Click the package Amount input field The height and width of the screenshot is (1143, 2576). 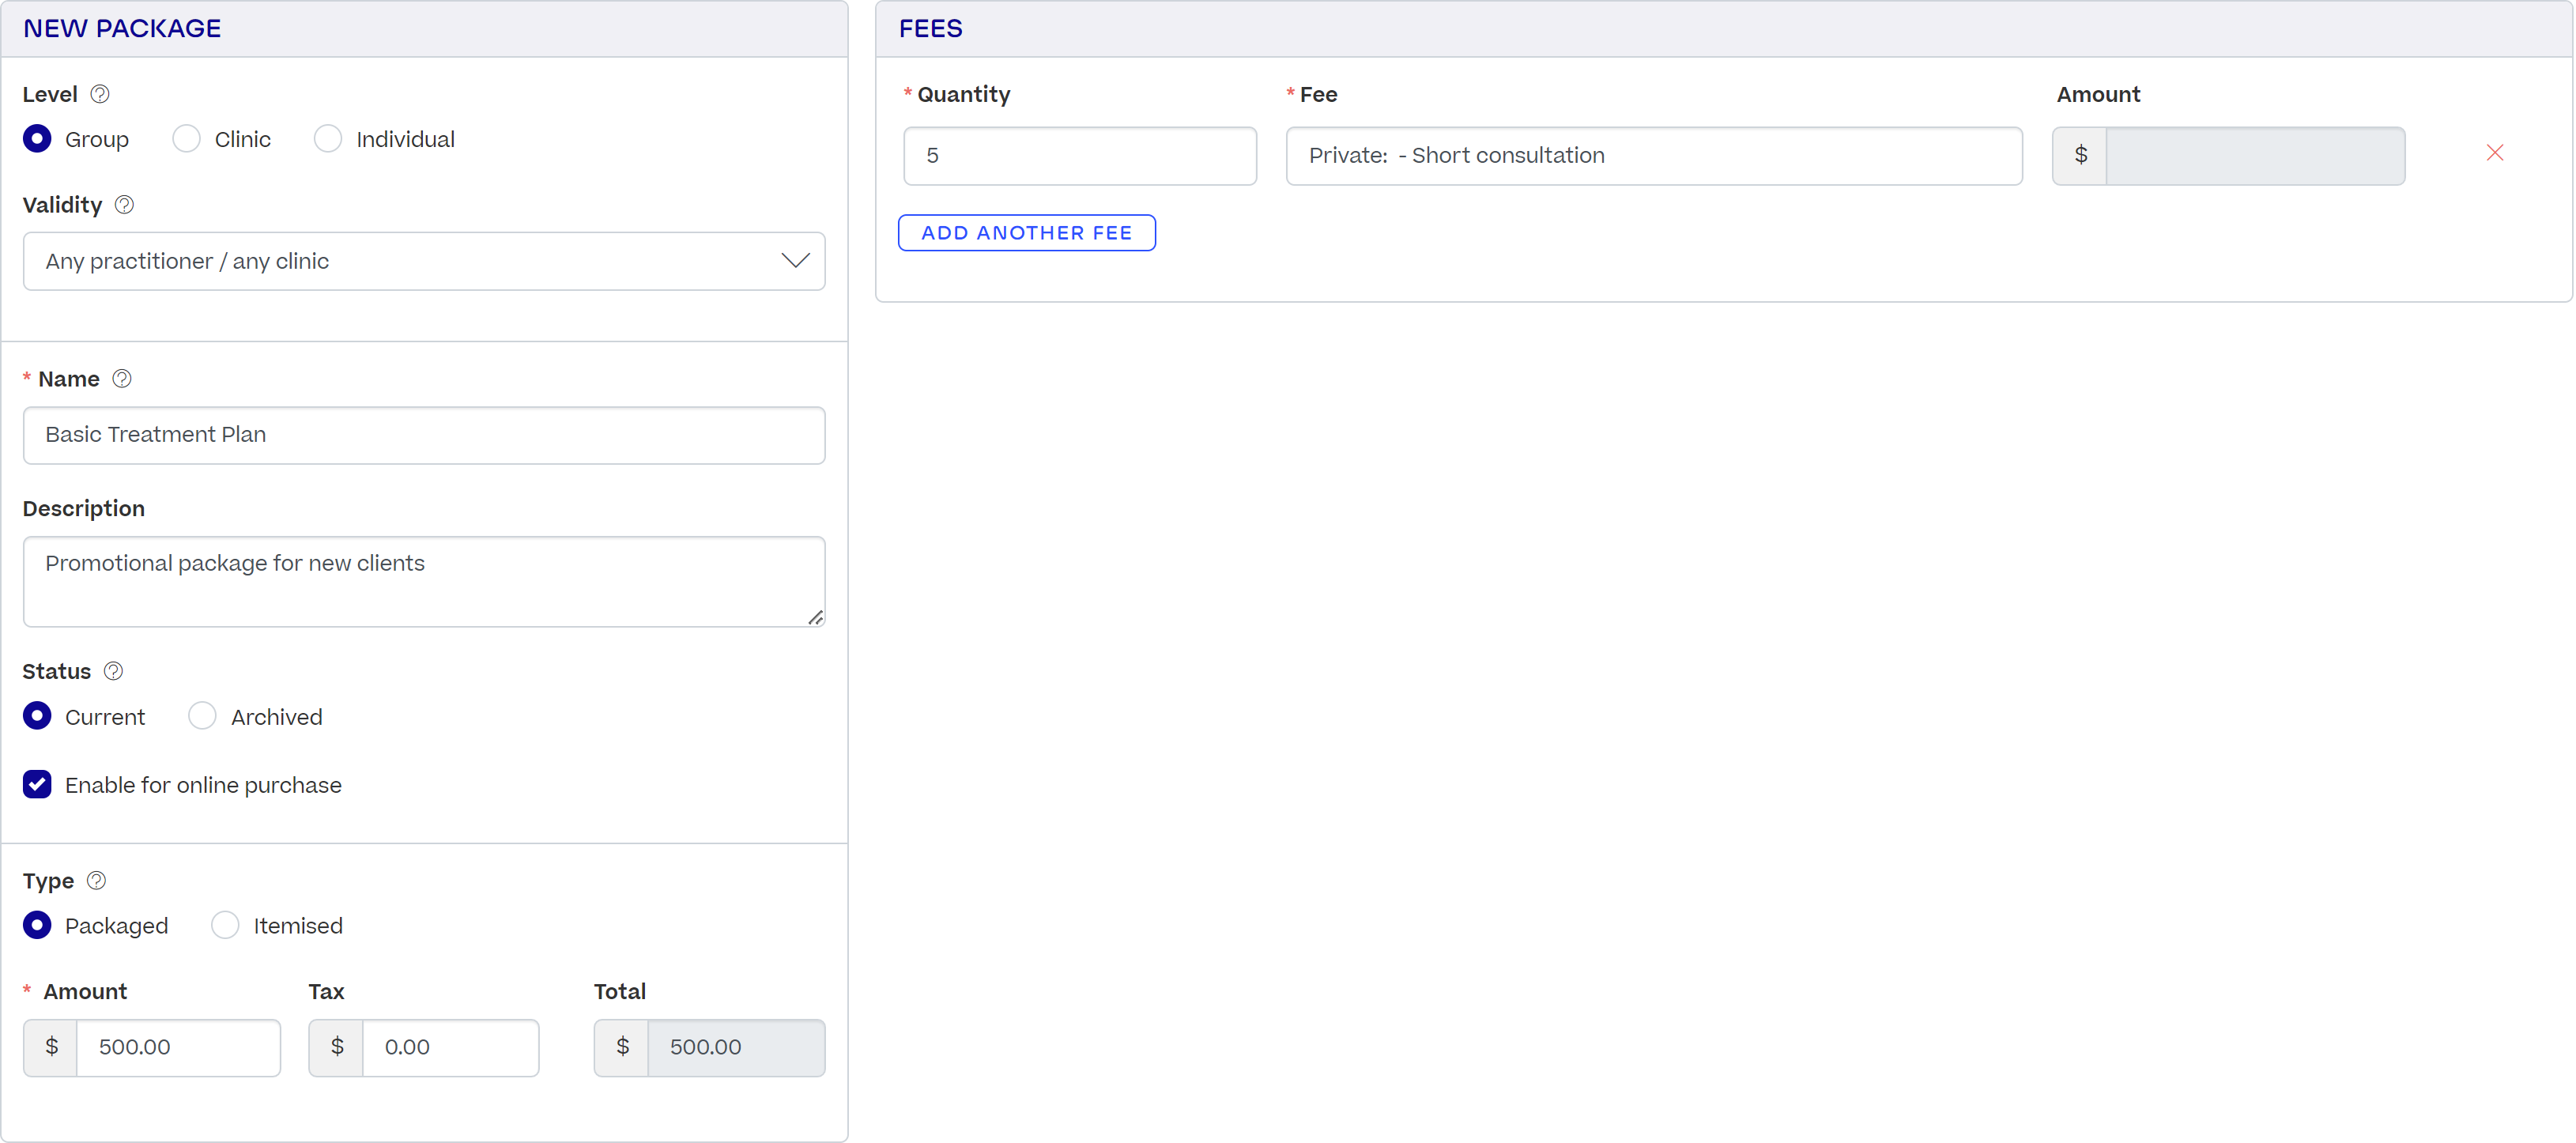tap(177, 1047)
